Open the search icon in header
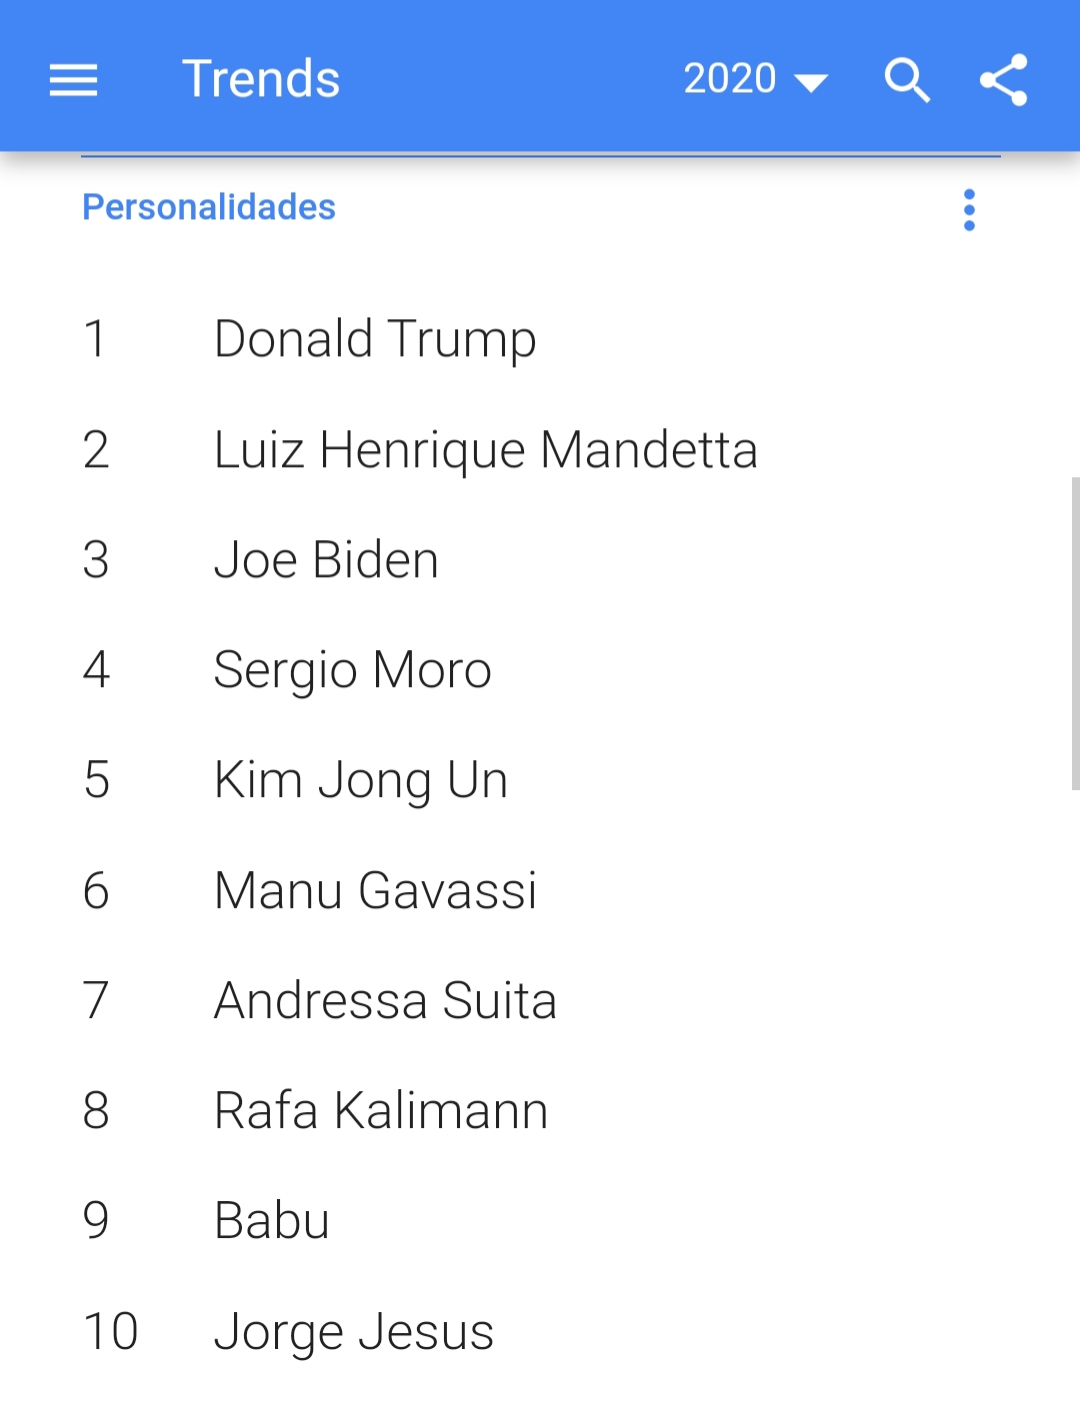 click(x=907, y=79)
